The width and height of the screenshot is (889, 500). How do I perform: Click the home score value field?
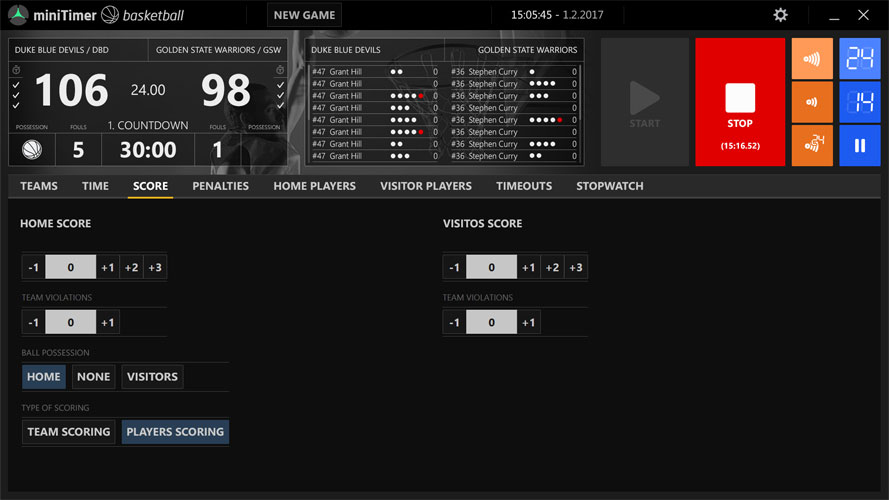(70, 267)
